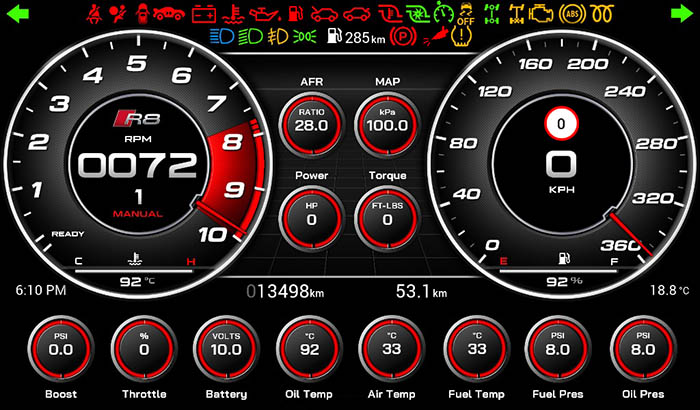Screen dimensions: 700x410
Task: Tap the red parking brake icon
Action: click(x=403, y=37)
